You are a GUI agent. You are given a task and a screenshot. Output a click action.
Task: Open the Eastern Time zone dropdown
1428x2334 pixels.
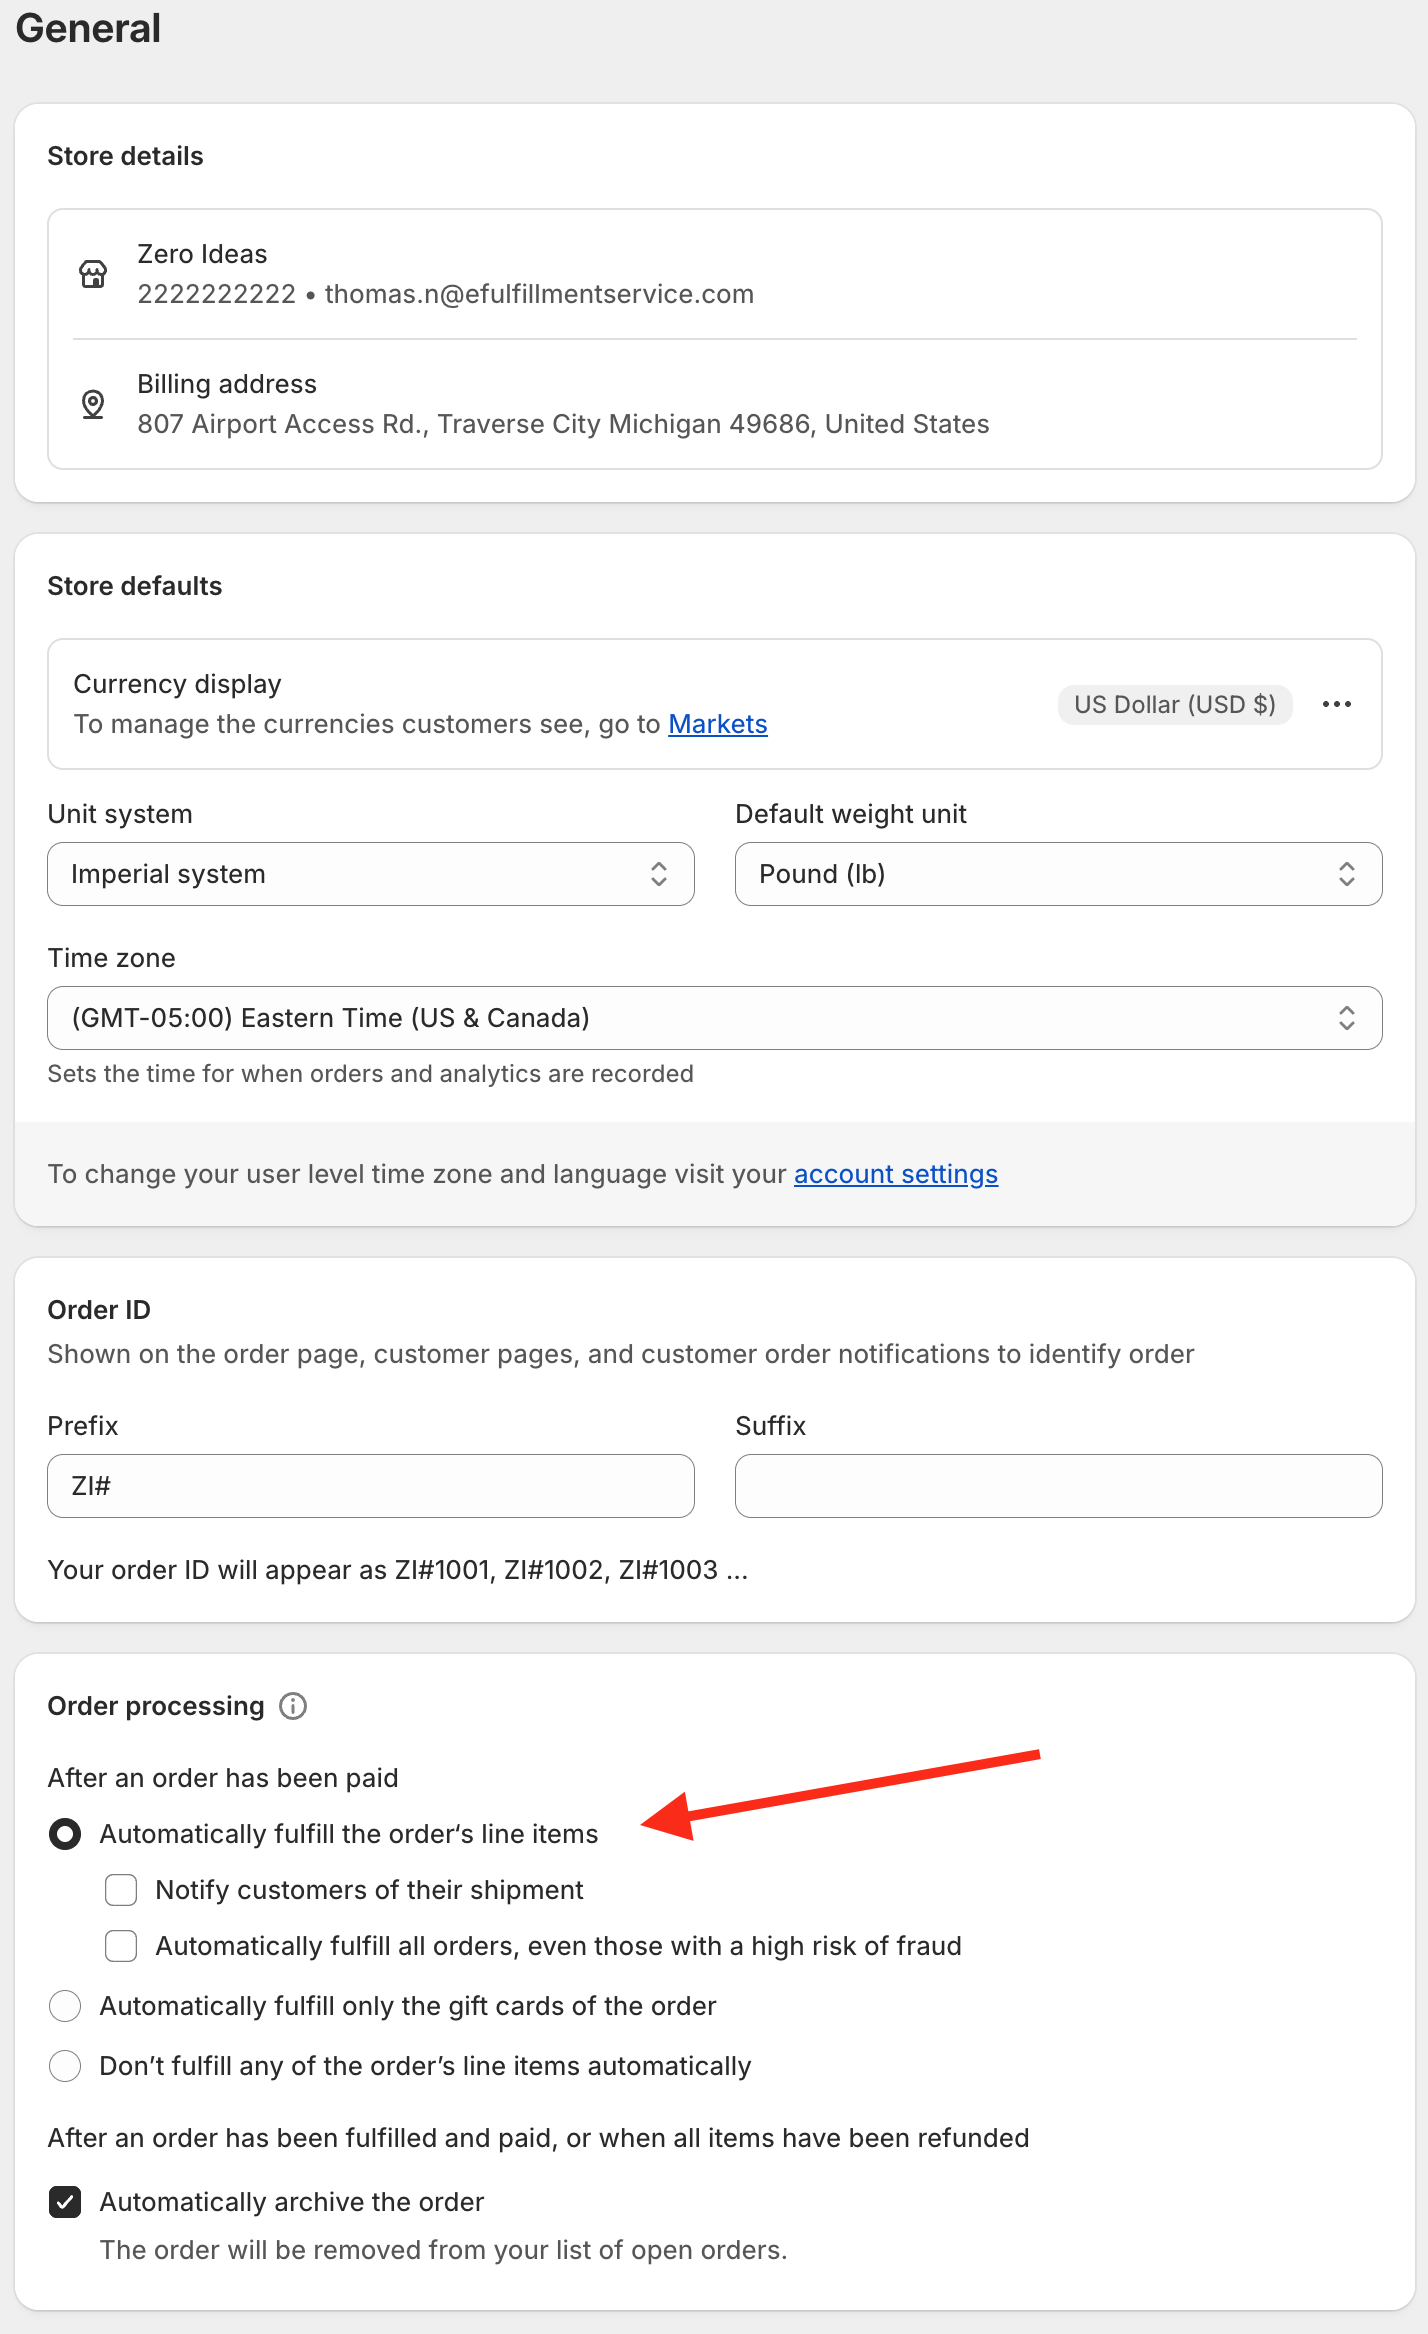[715, 1018]
